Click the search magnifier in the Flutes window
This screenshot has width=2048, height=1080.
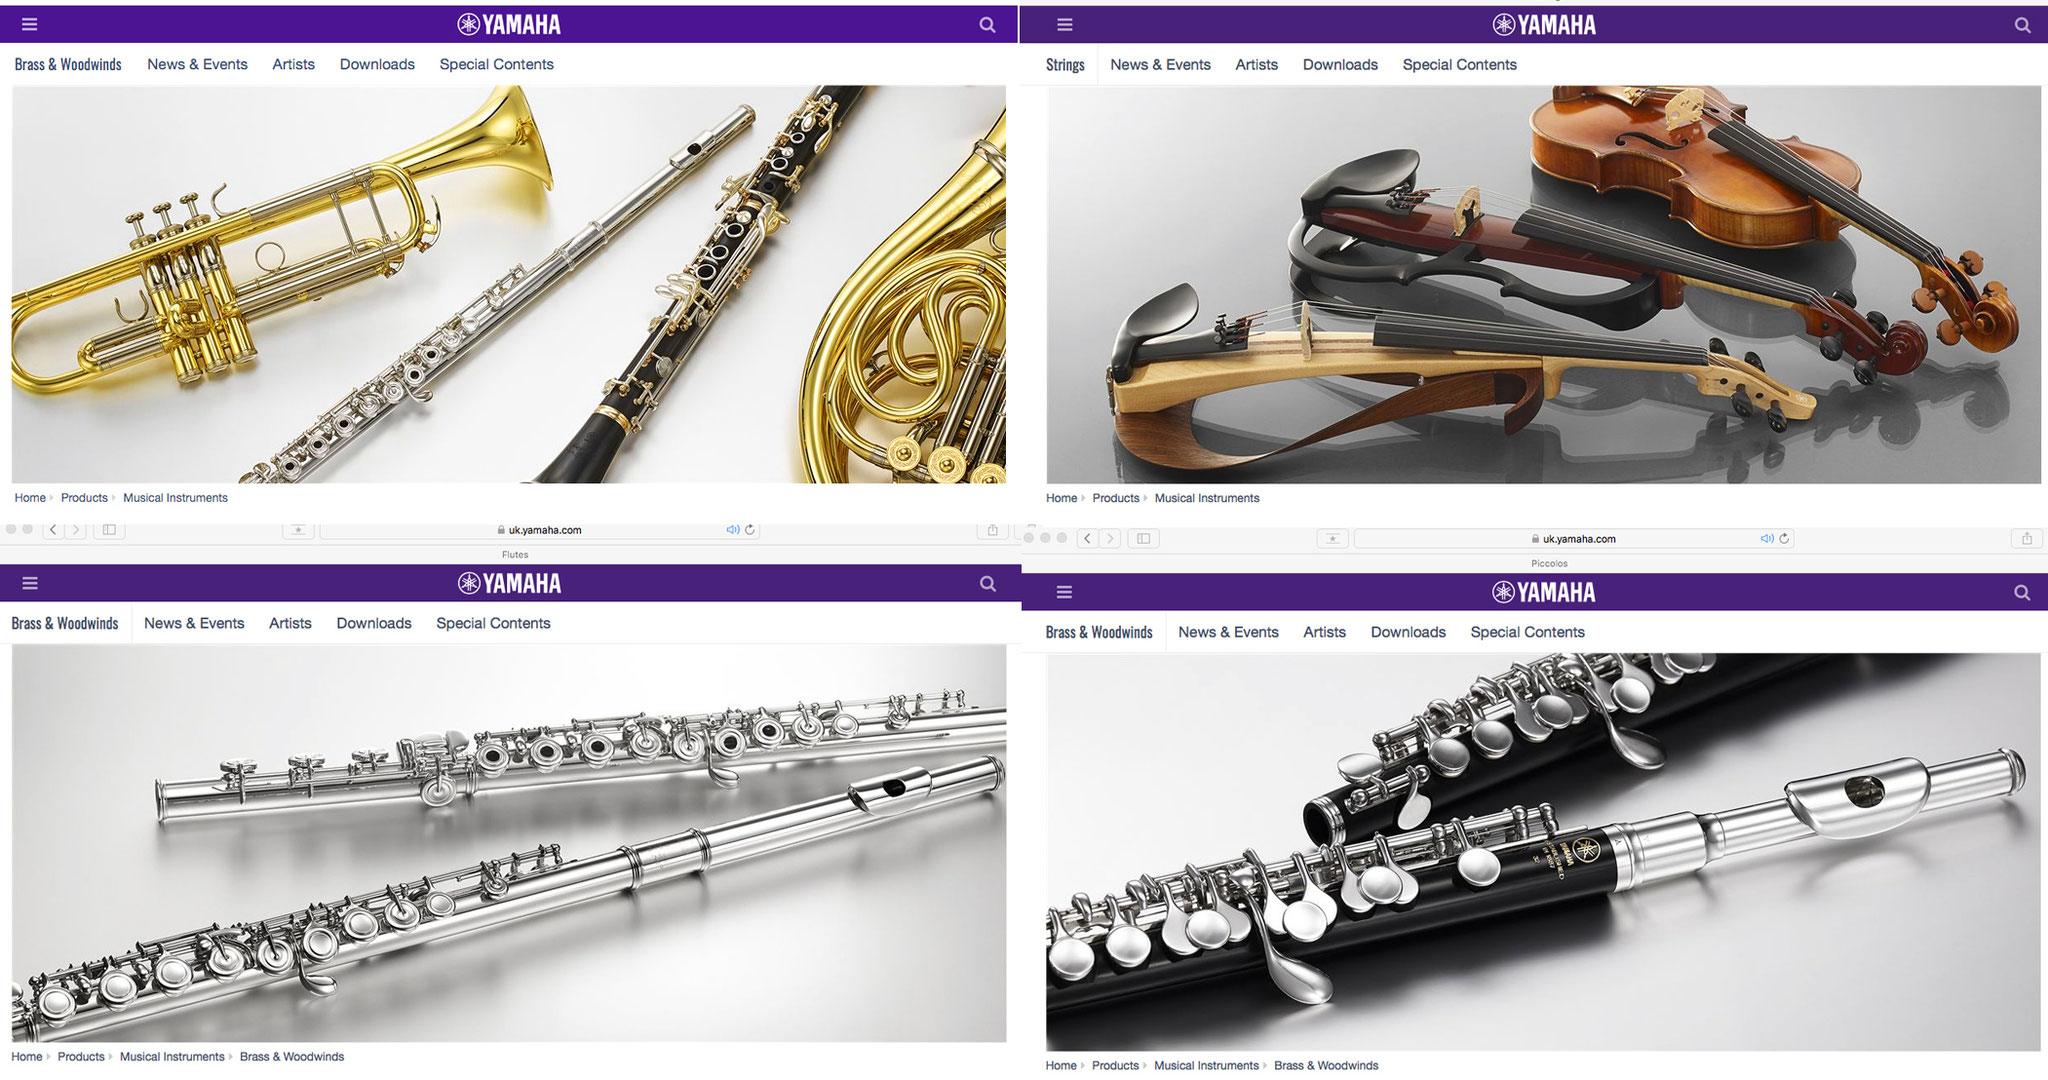[987, 583]
